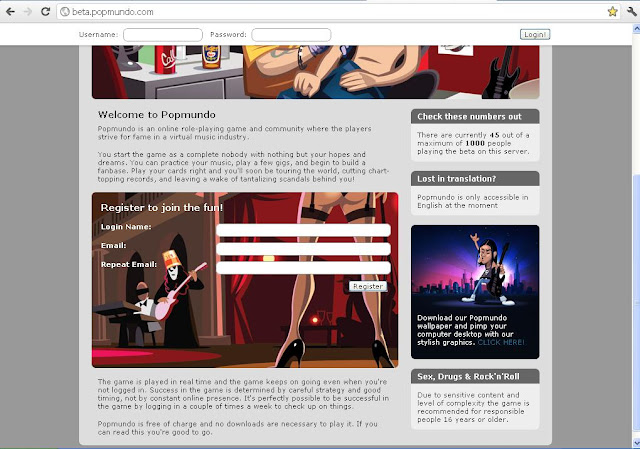Click the vertical scrollbar thumb
Viewport: 640px width, 449px height.
pos(636,302)
